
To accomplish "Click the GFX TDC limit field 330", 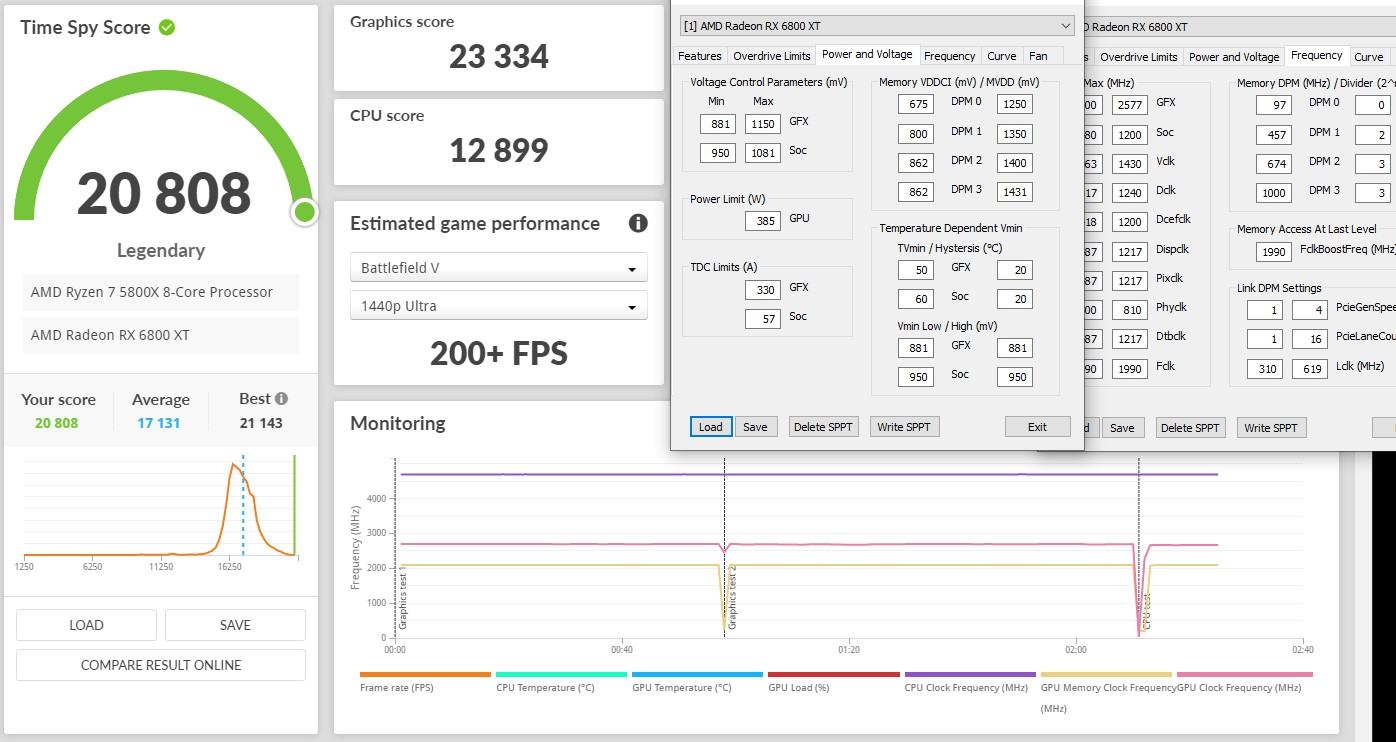I will click(763, 290).
